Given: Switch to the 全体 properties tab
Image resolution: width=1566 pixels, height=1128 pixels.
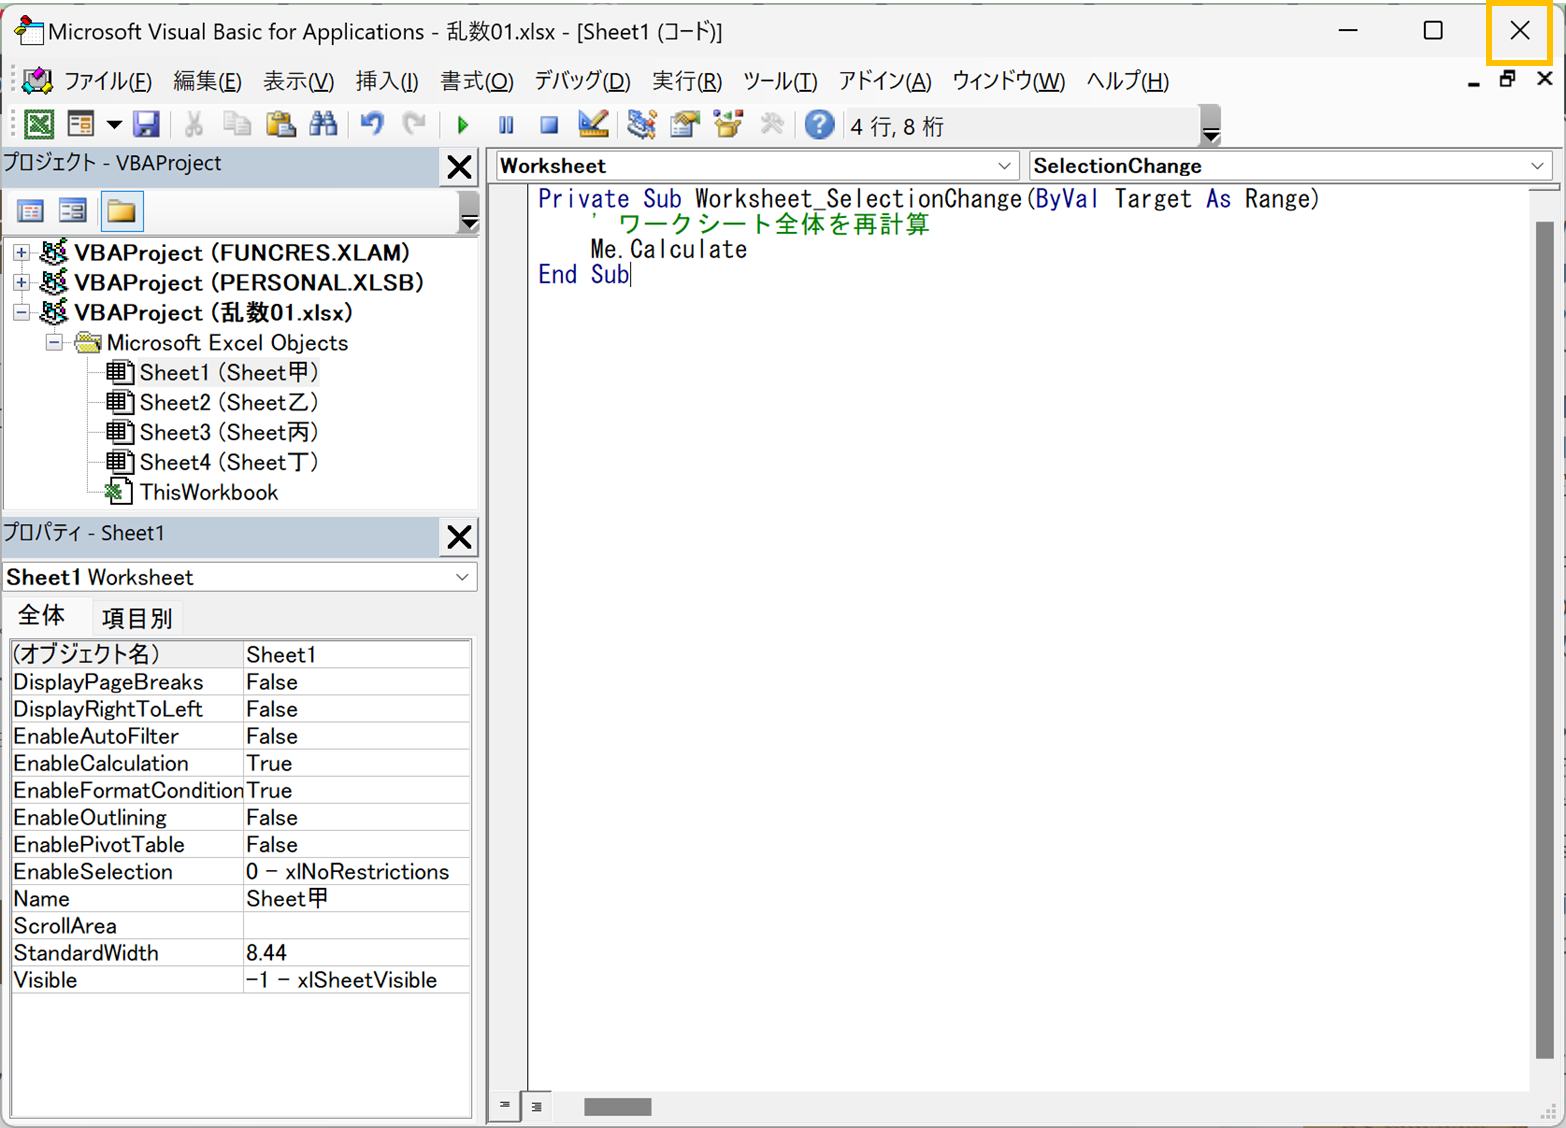Looking at the screenshot, I should click(x=42, y=616).
